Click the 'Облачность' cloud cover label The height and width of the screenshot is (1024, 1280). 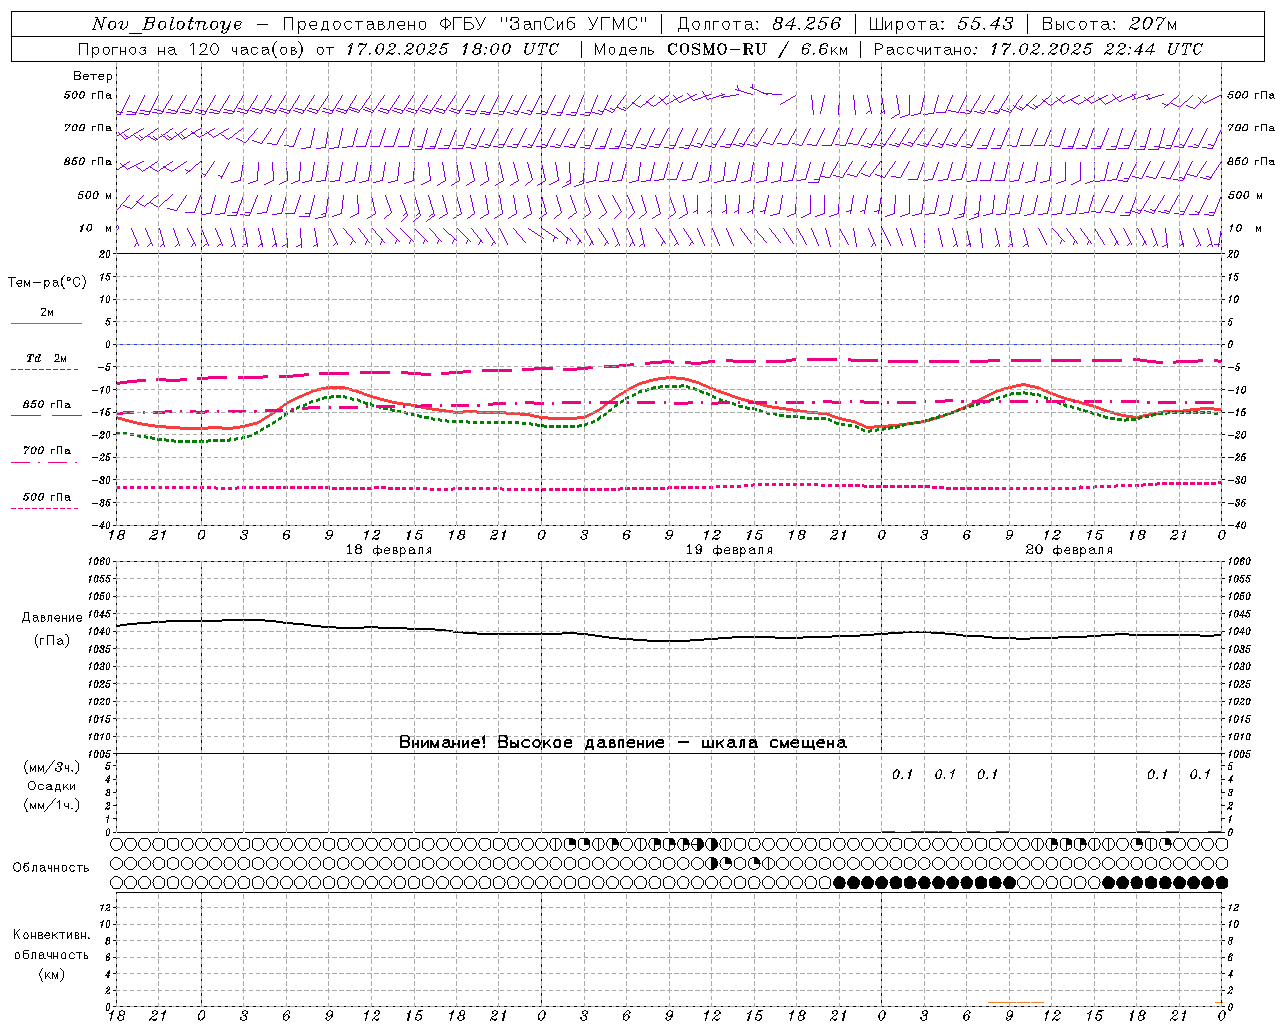pyautogui.click(x=51, y=867)
